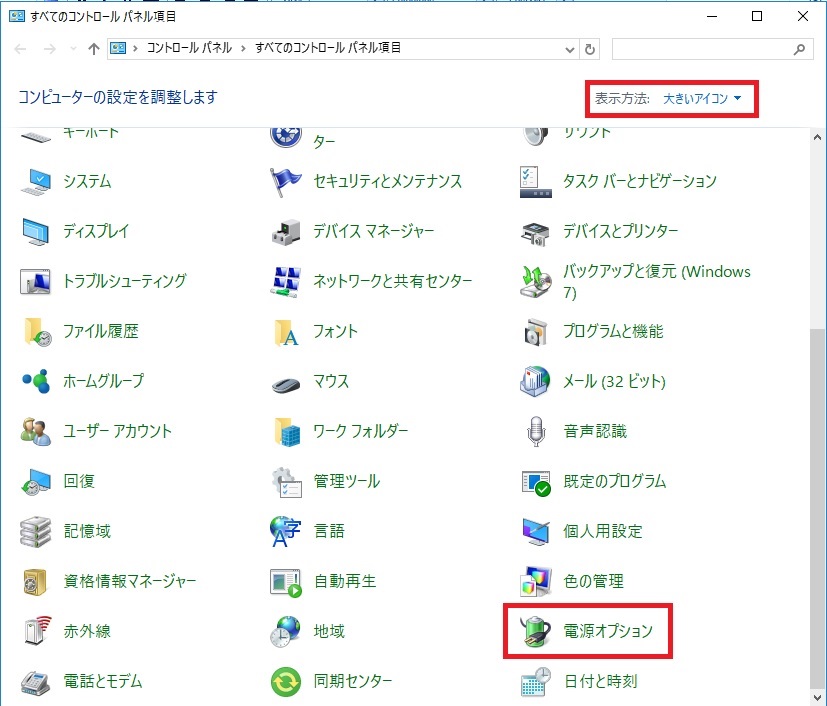
Task: Open the システム text link
Action: point(88,182)
